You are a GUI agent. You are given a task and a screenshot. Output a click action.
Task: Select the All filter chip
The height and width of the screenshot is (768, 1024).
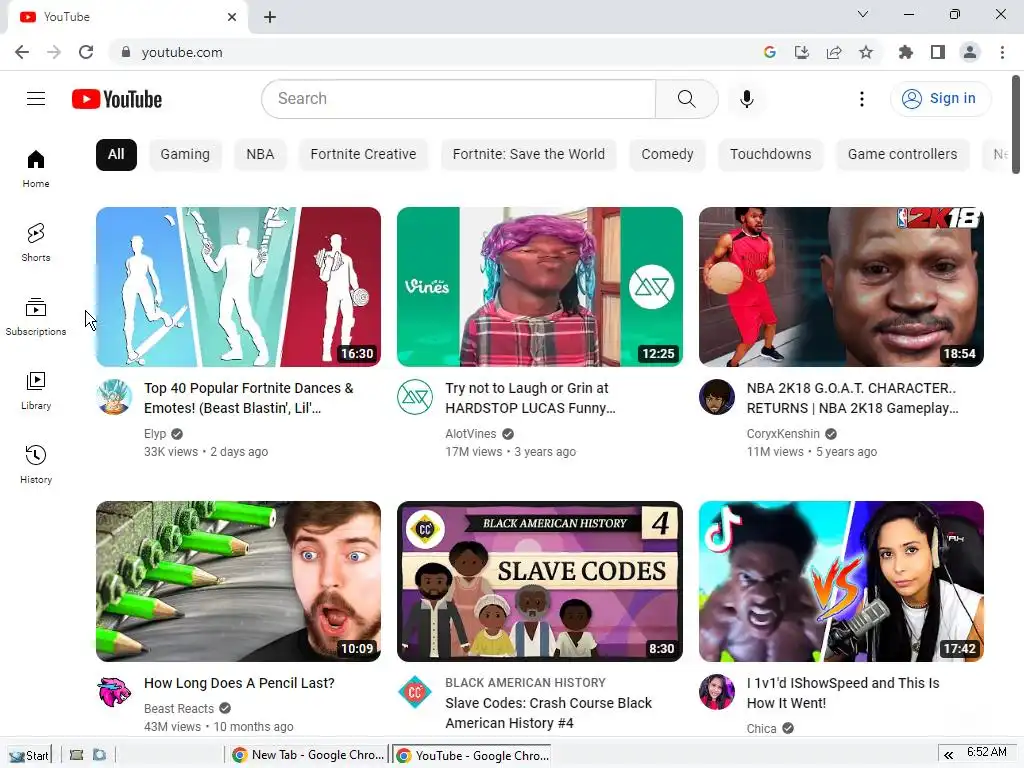[x=116, y=155]
